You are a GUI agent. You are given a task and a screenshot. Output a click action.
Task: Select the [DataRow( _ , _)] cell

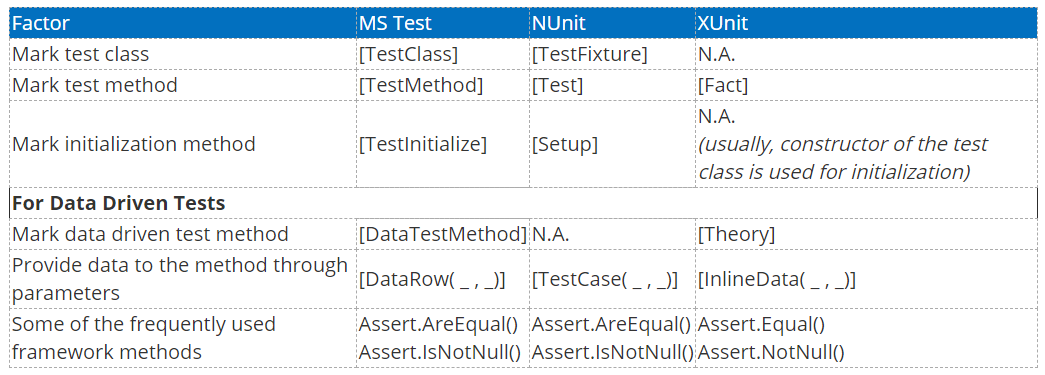(443, 279)
